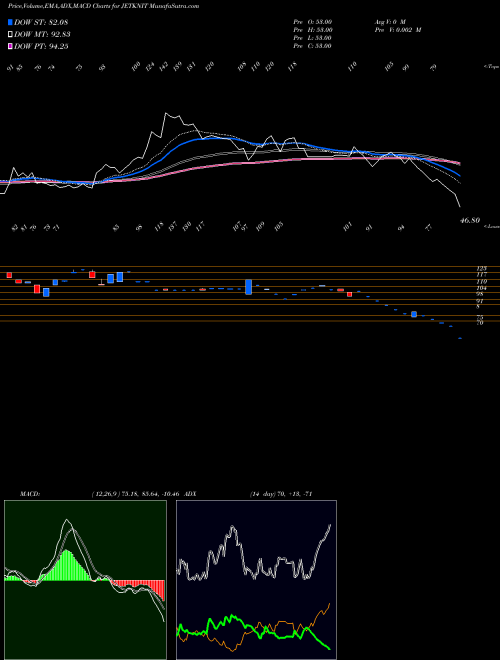Select the 'DOW MT: 92.83' legend text

tap(42, 35)
